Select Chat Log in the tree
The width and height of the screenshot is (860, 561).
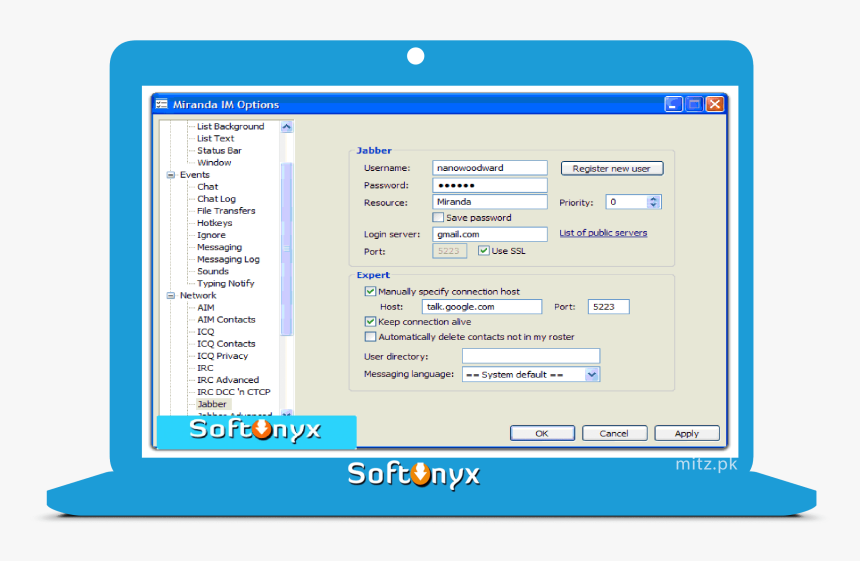click(x=216, y=199)
